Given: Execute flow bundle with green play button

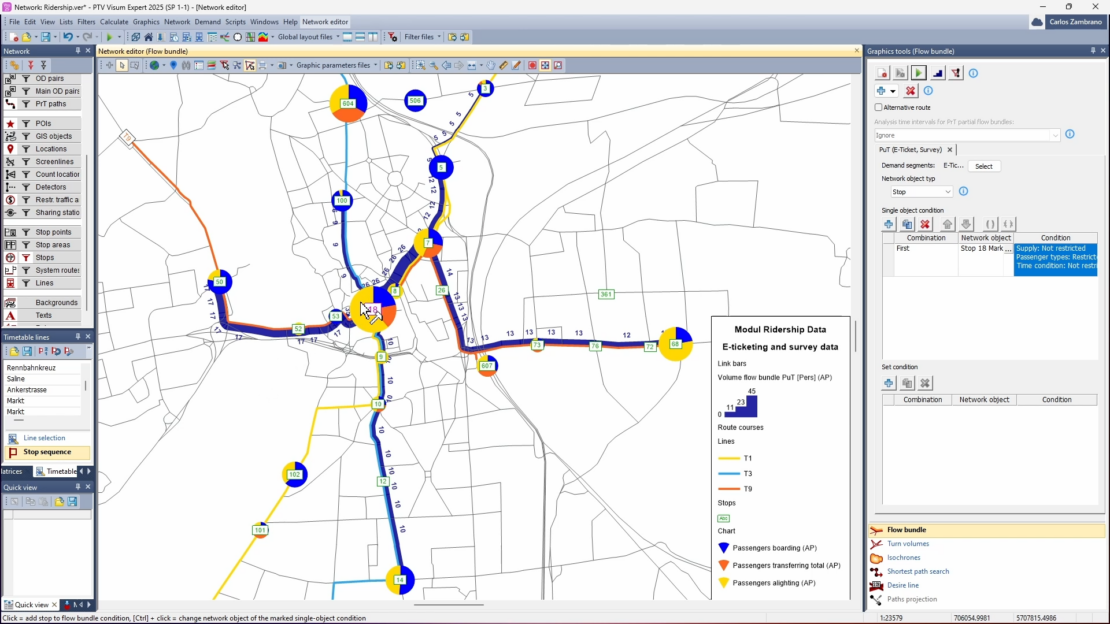Looking at the screenshot, I should [919, 73].
